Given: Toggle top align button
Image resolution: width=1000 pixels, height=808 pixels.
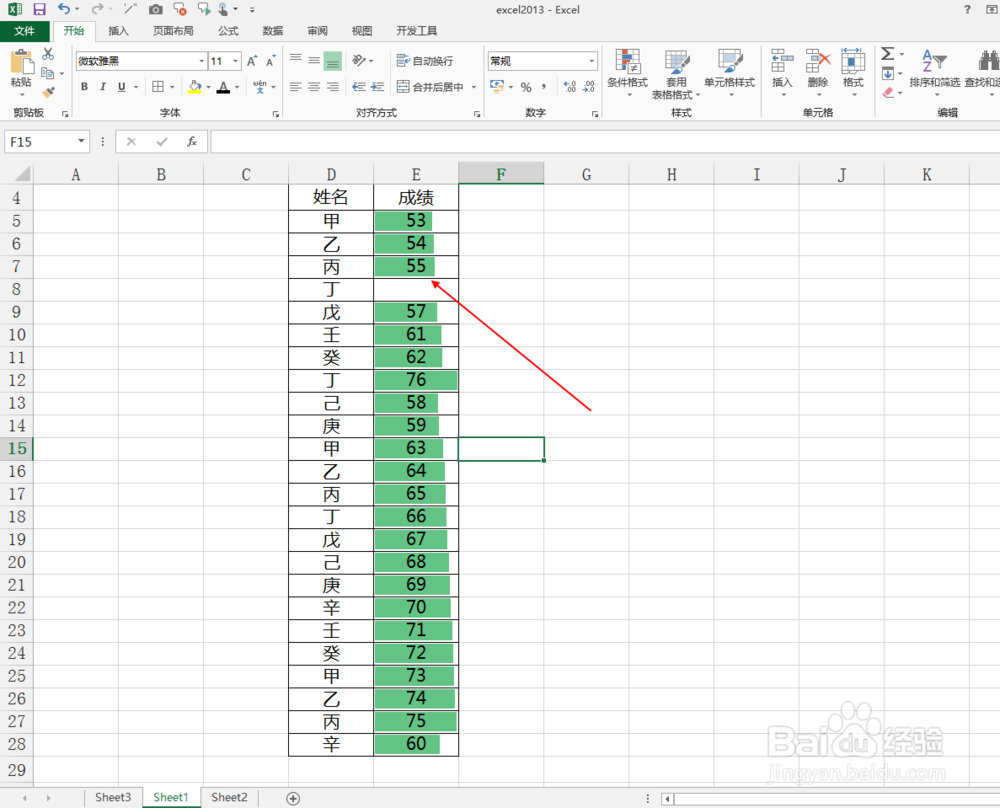Looking at the screenshot, I should click(296, 60).
